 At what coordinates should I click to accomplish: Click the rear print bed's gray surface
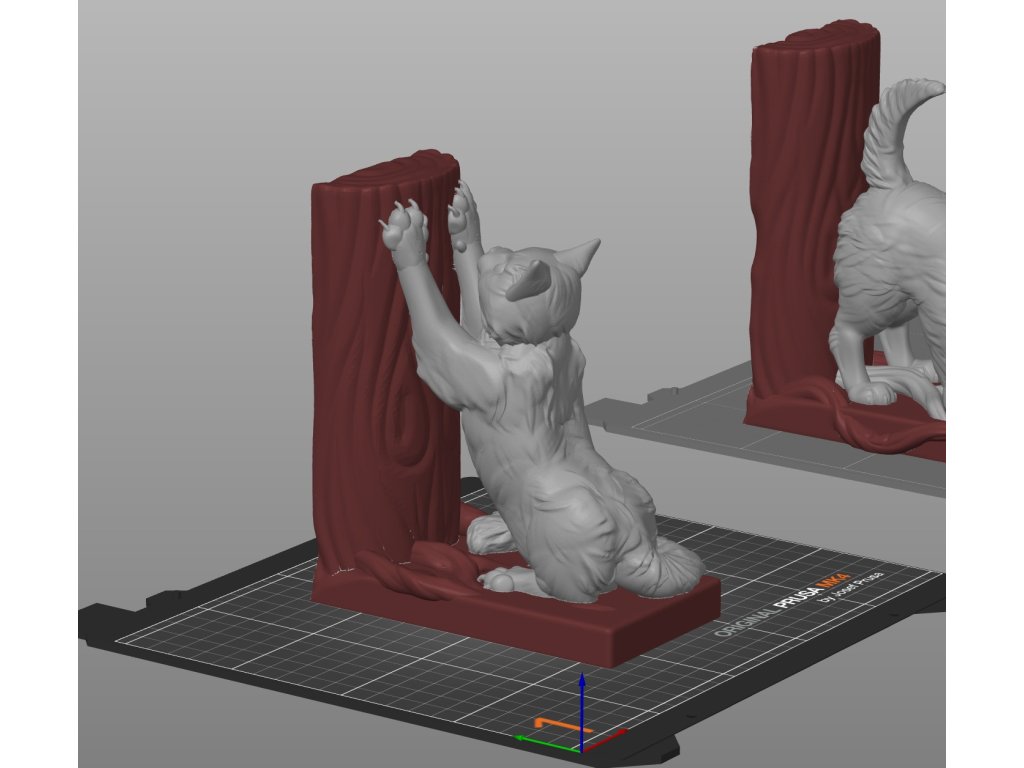(680, 420)
